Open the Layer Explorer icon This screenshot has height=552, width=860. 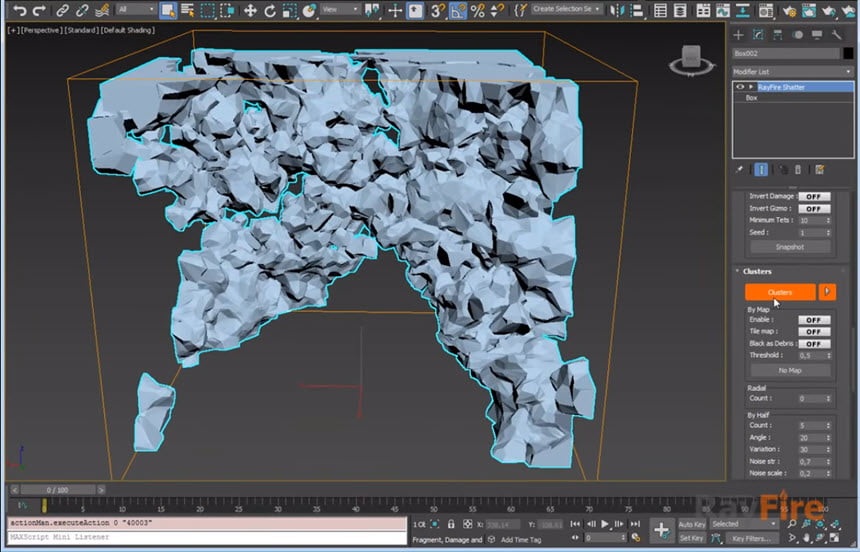click(680, 10)
